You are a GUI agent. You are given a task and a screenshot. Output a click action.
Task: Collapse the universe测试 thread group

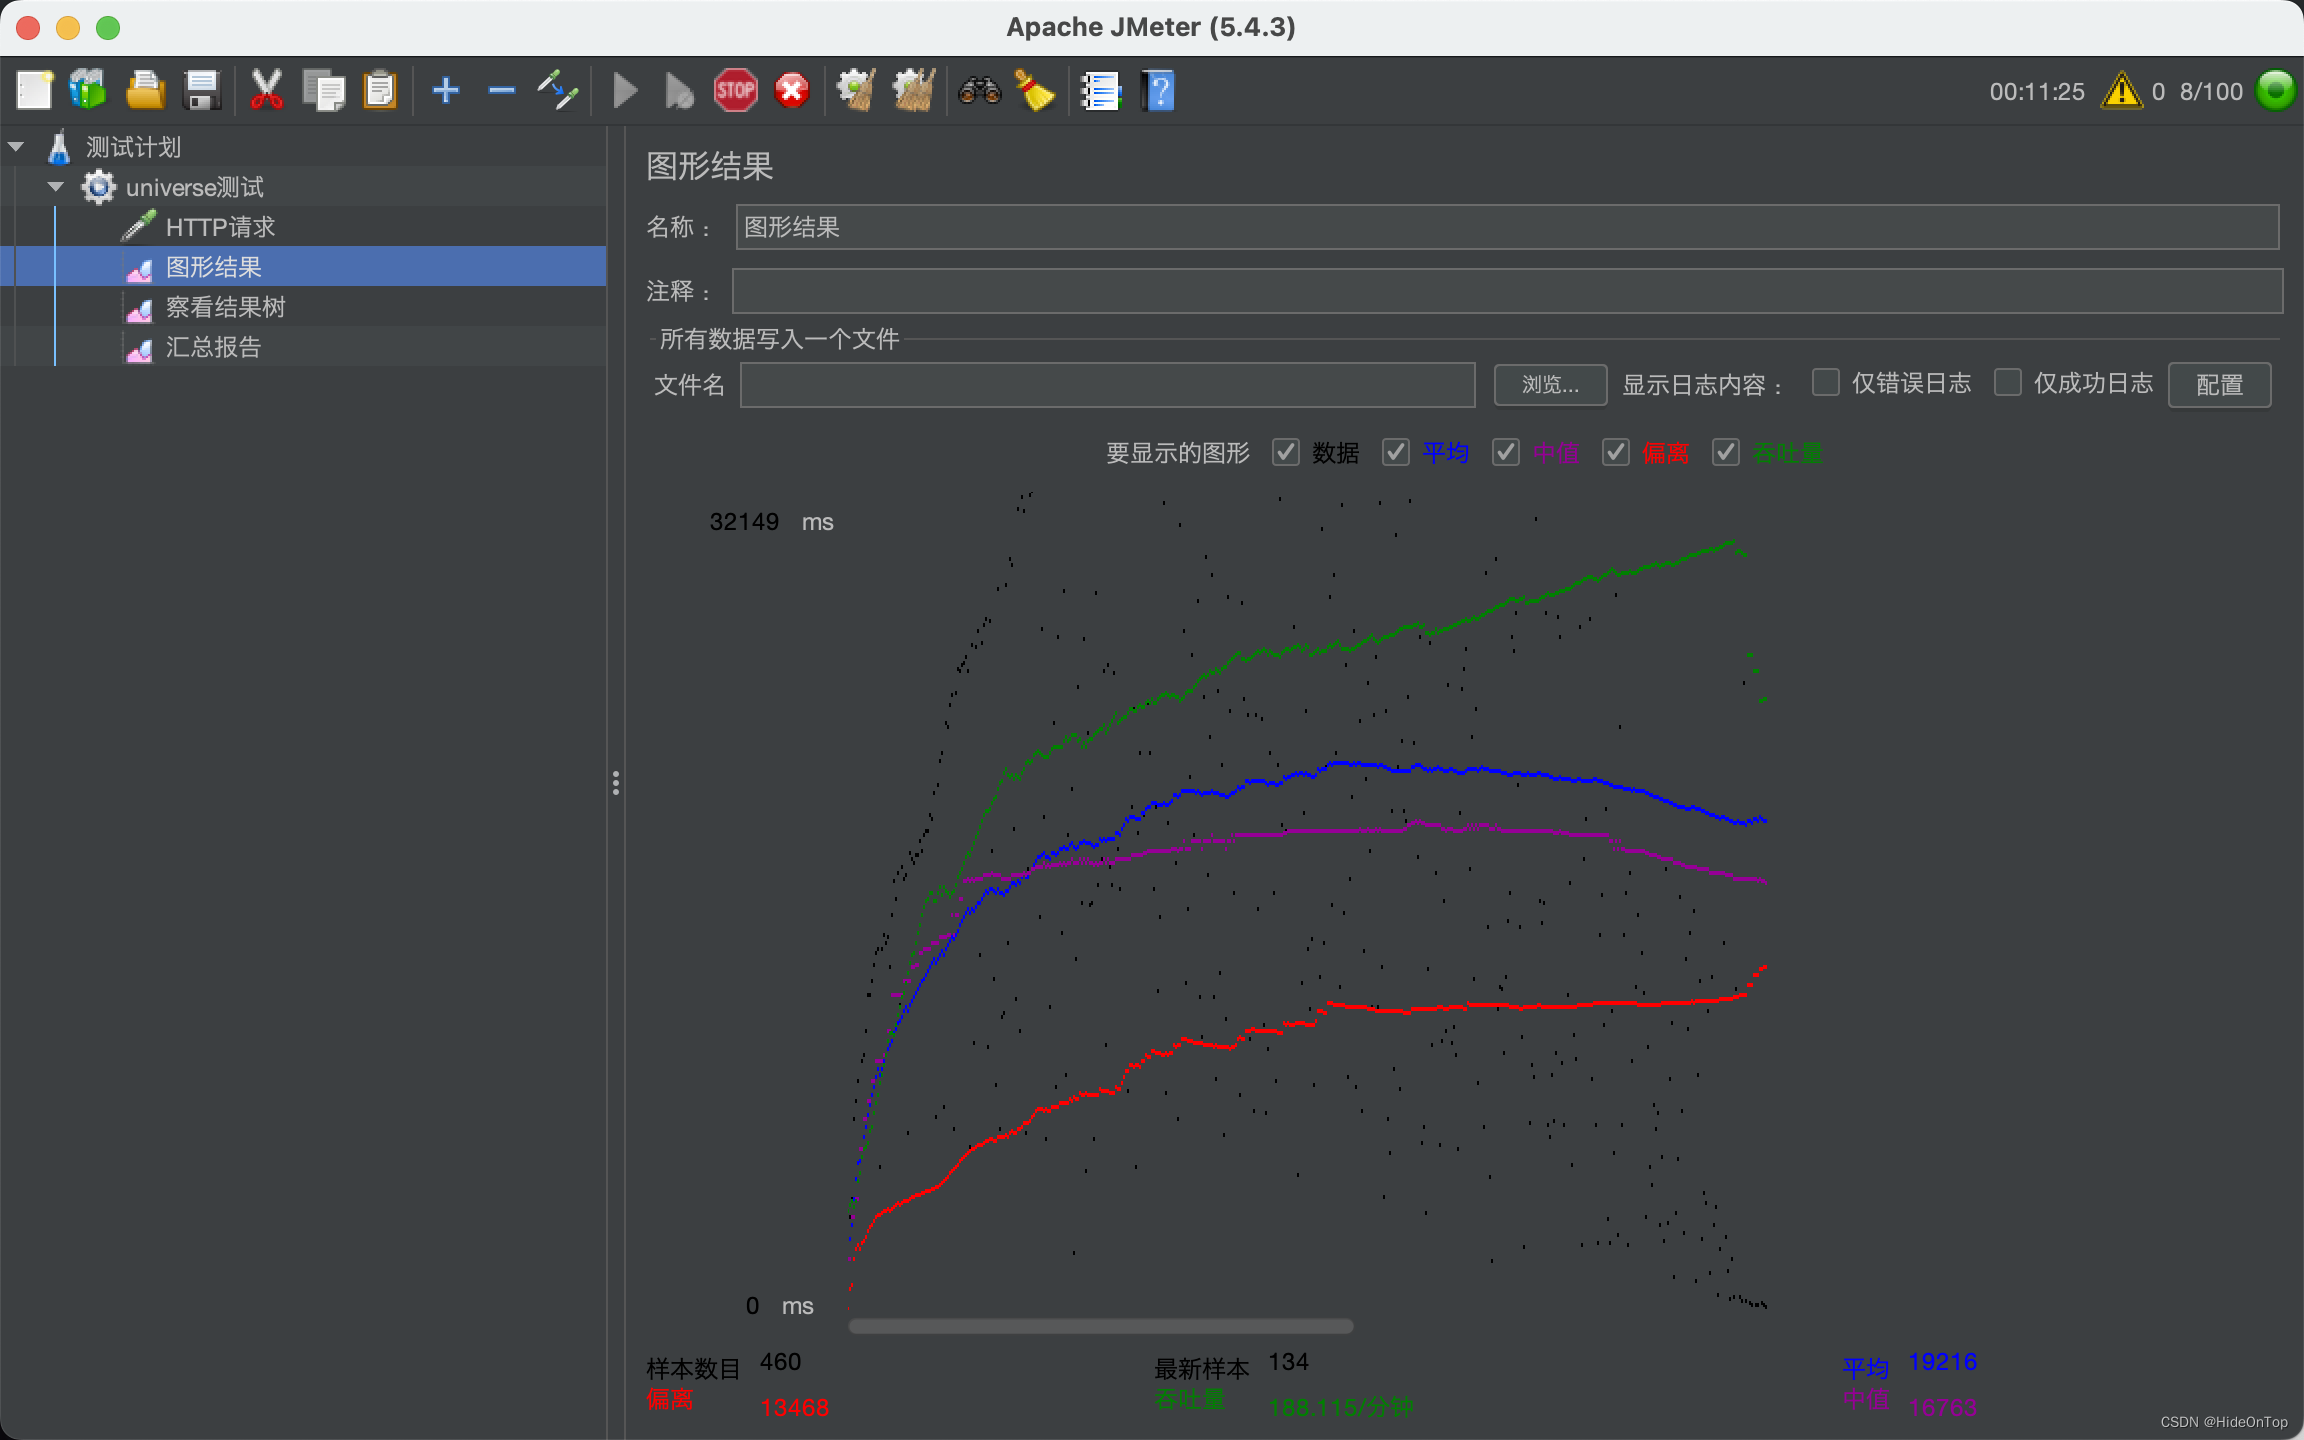click(x=56, y=187)
